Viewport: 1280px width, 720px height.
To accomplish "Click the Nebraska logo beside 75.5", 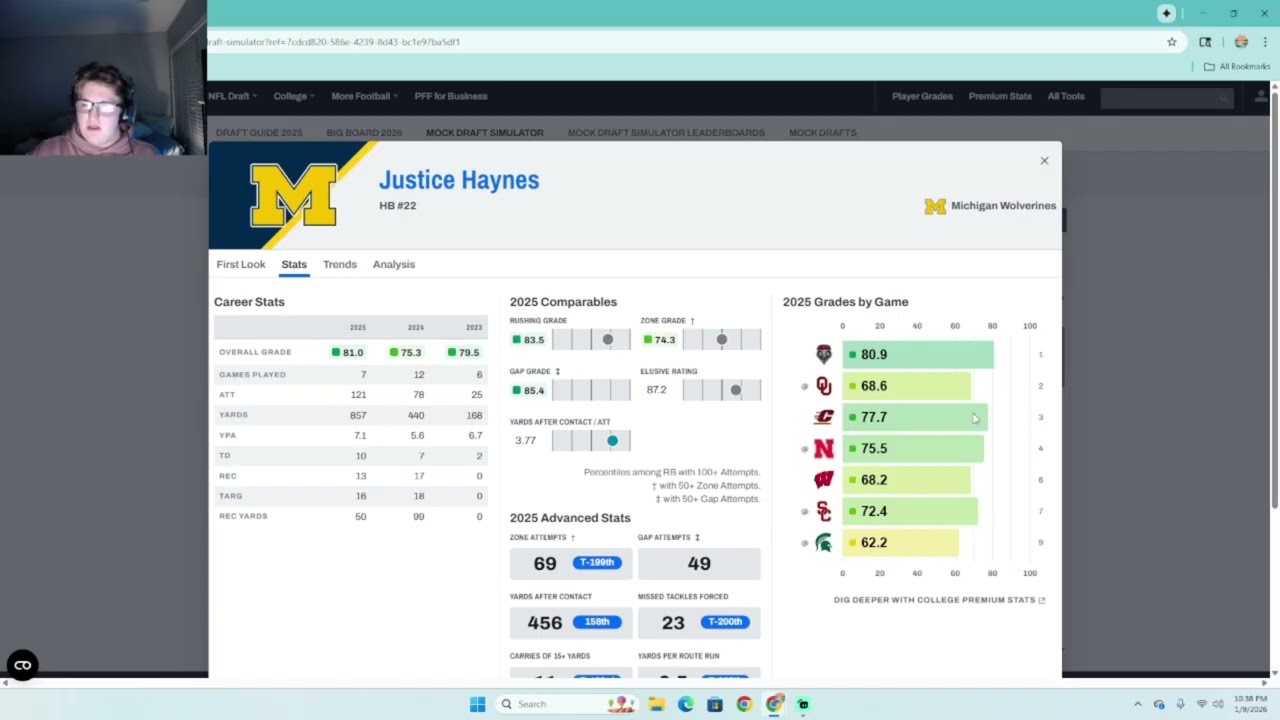I will [824, 449].
